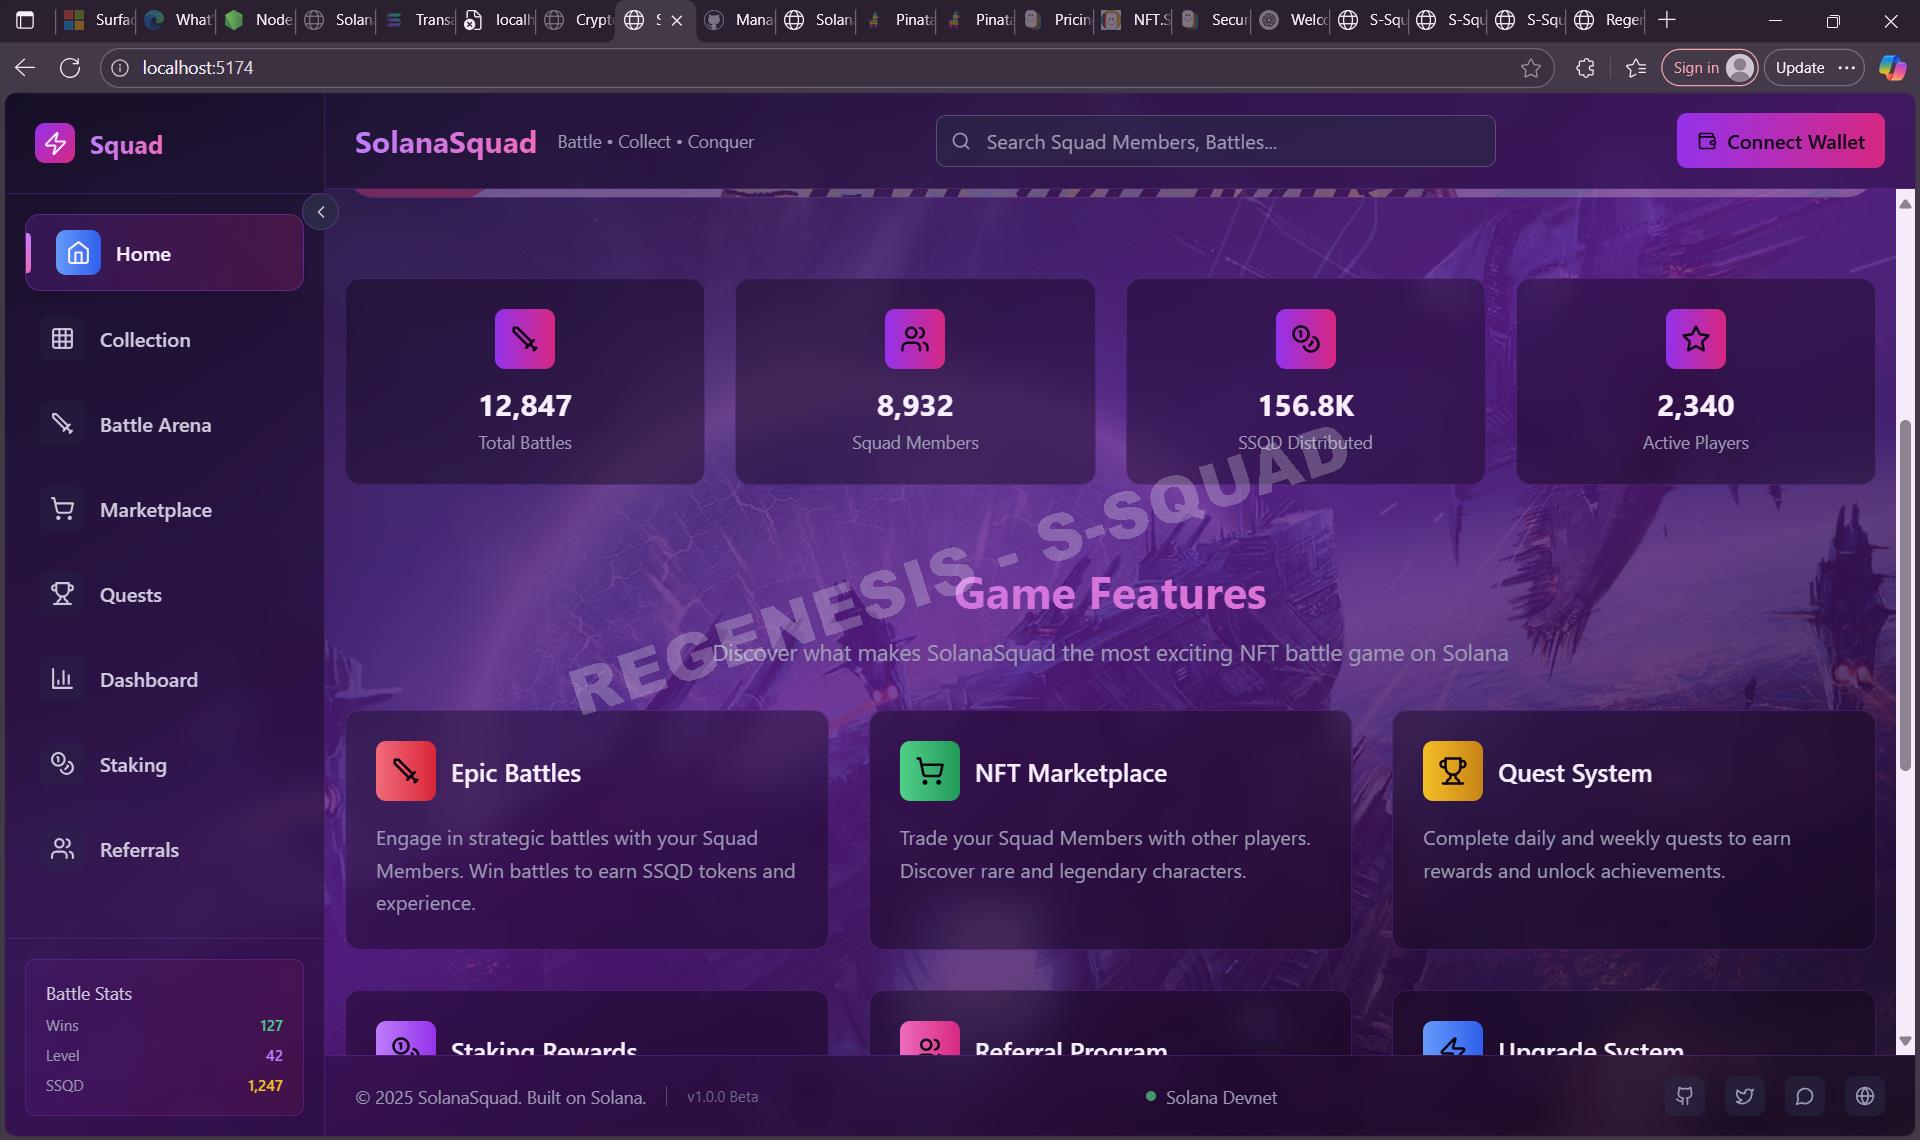
Task: Open the Twitter footer icon
Action: coord(1745,1096)
